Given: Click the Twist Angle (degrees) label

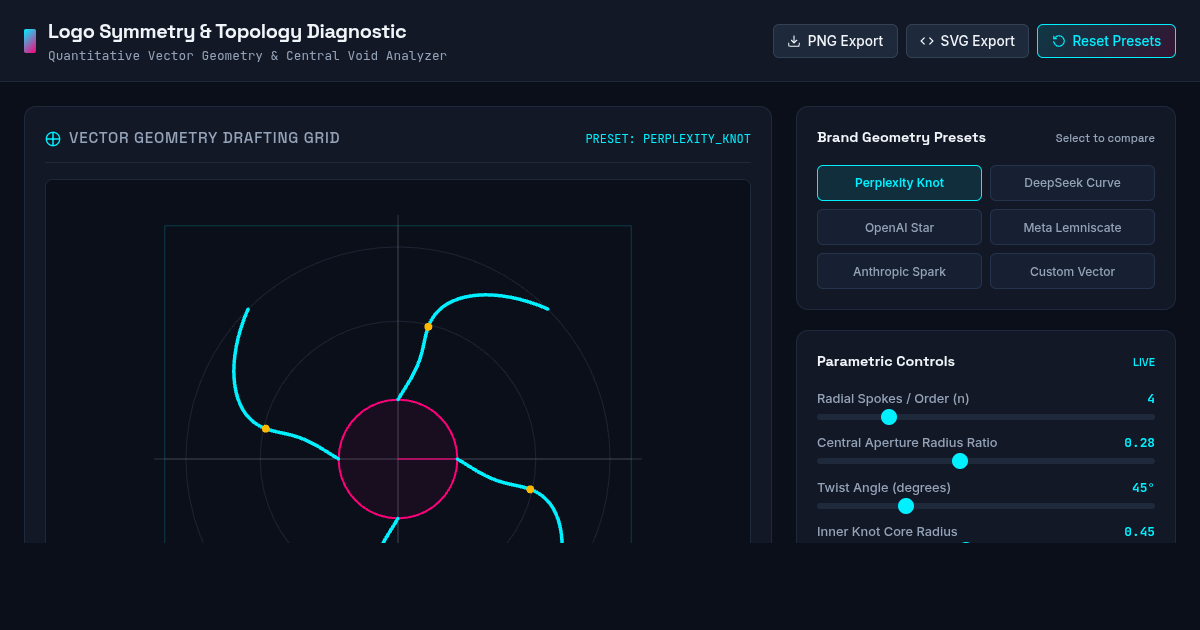Looking at the screenshot, I should pyautogui.click(x=884, y=487).
